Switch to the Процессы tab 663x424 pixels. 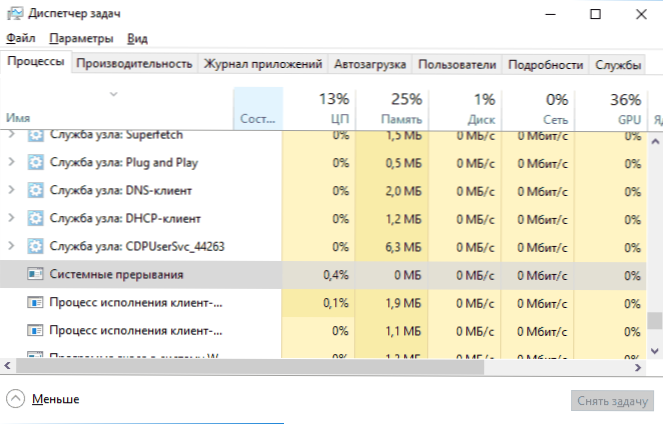36,62
